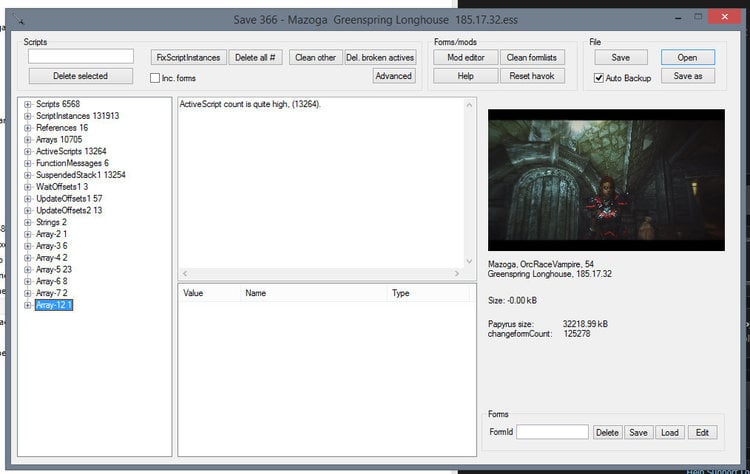Click the Reset havok button
Screen dimensions: 750x474
[532, 76]
